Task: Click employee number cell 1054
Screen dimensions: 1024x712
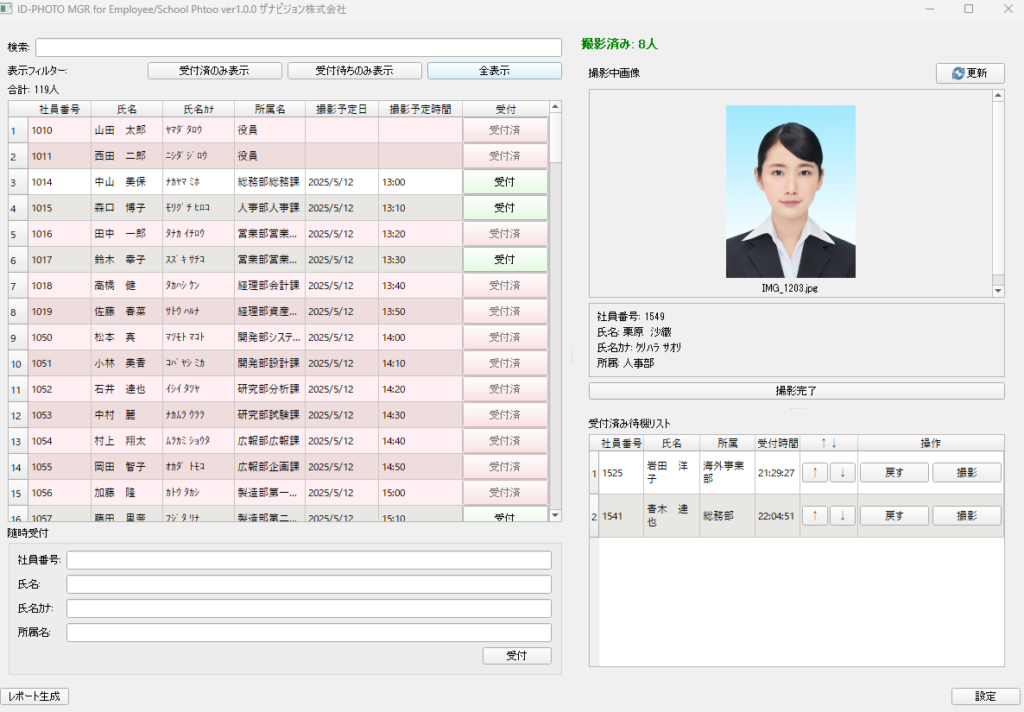Action: click(59, 441)
